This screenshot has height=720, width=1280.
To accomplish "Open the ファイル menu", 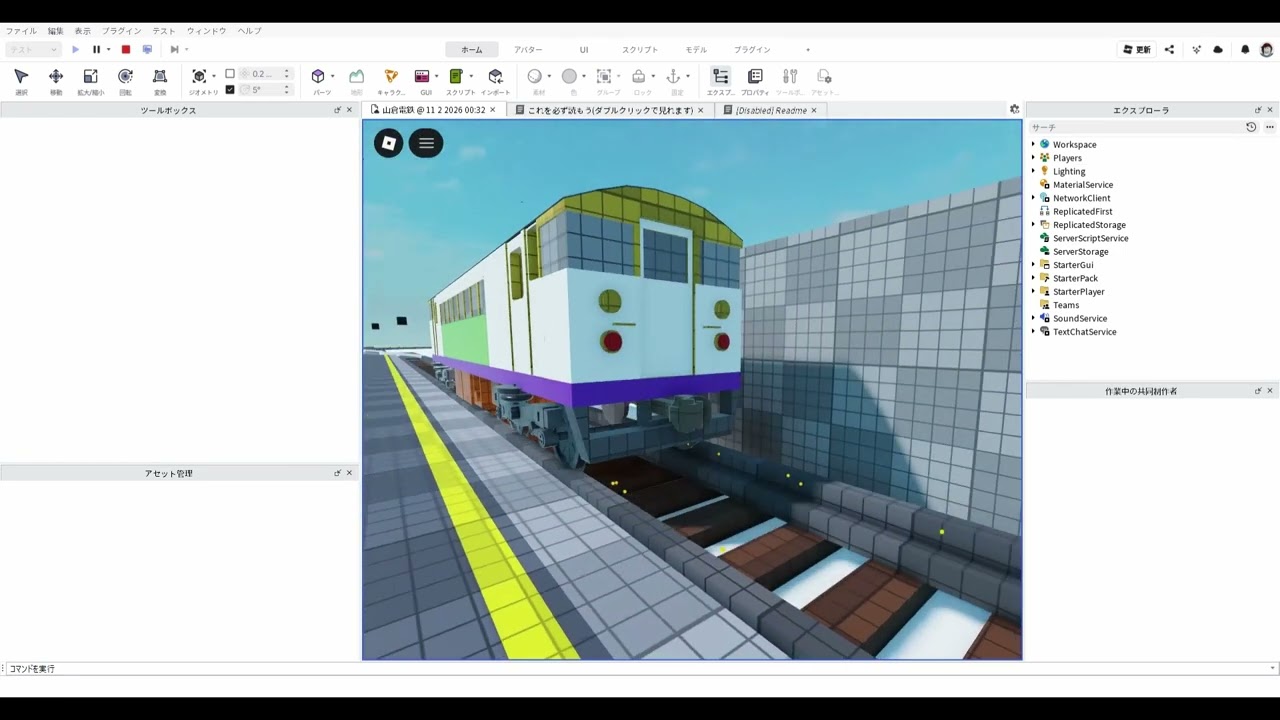I will tap(21, 31).
